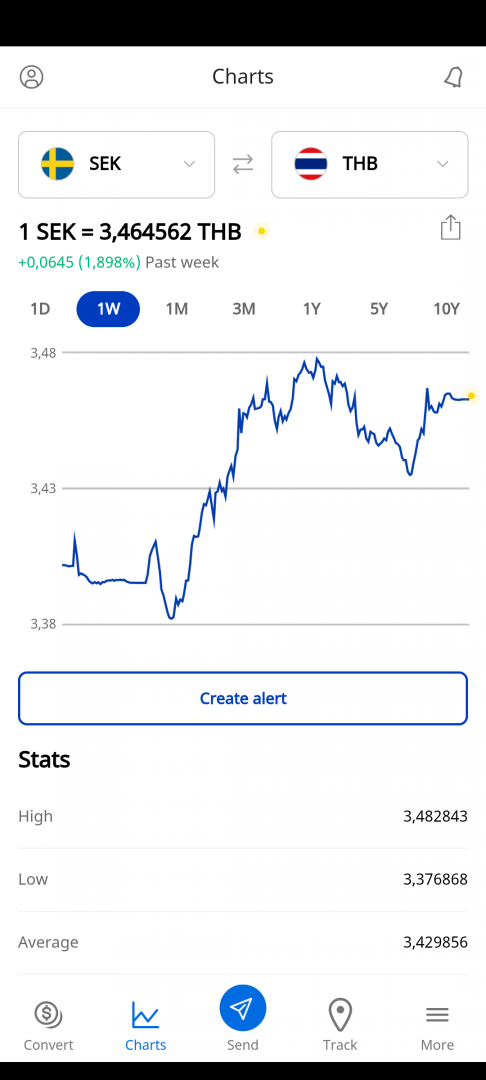
Task: Tap the notification bell icon
Action: pos(453,77)
